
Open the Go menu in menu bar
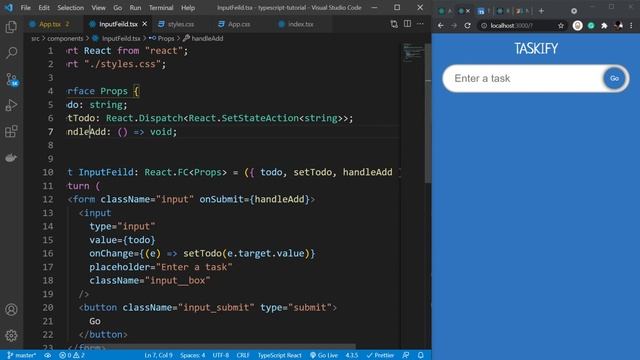click(x=118, y=8)
